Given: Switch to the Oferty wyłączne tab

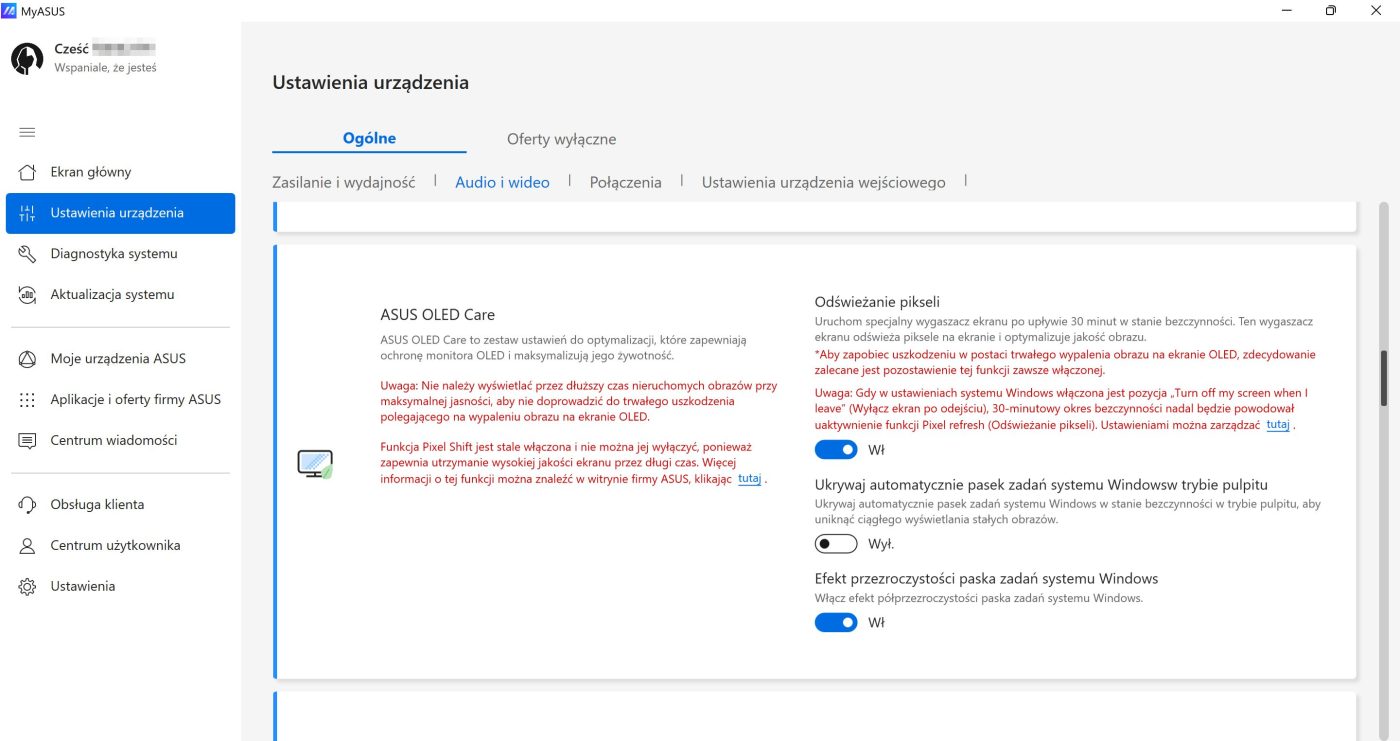Looking at the screenshot, I should [561, 139].
